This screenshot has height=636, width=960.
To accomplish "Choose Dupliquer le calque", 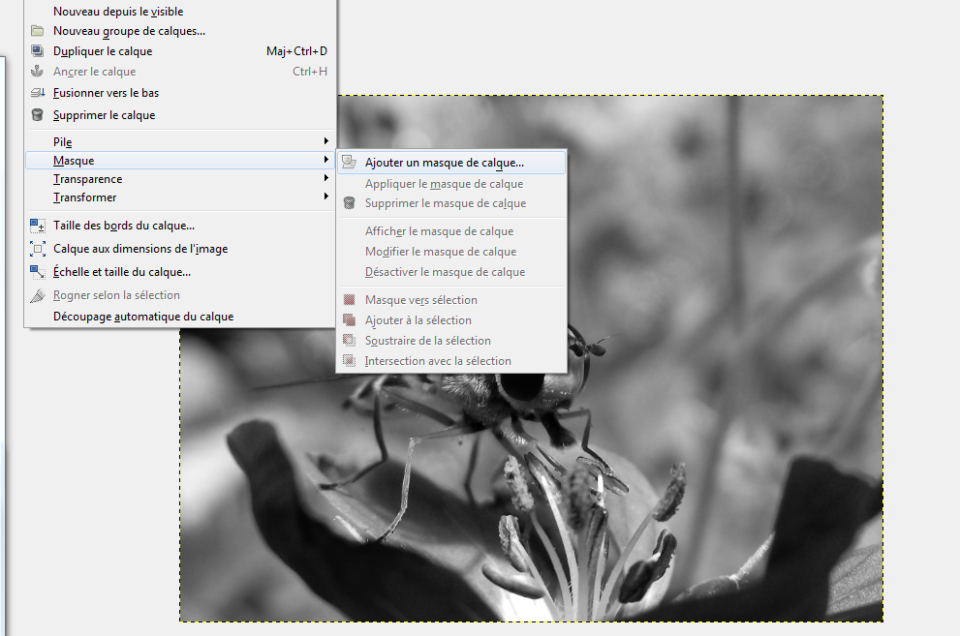I will (x=179, y=51).
